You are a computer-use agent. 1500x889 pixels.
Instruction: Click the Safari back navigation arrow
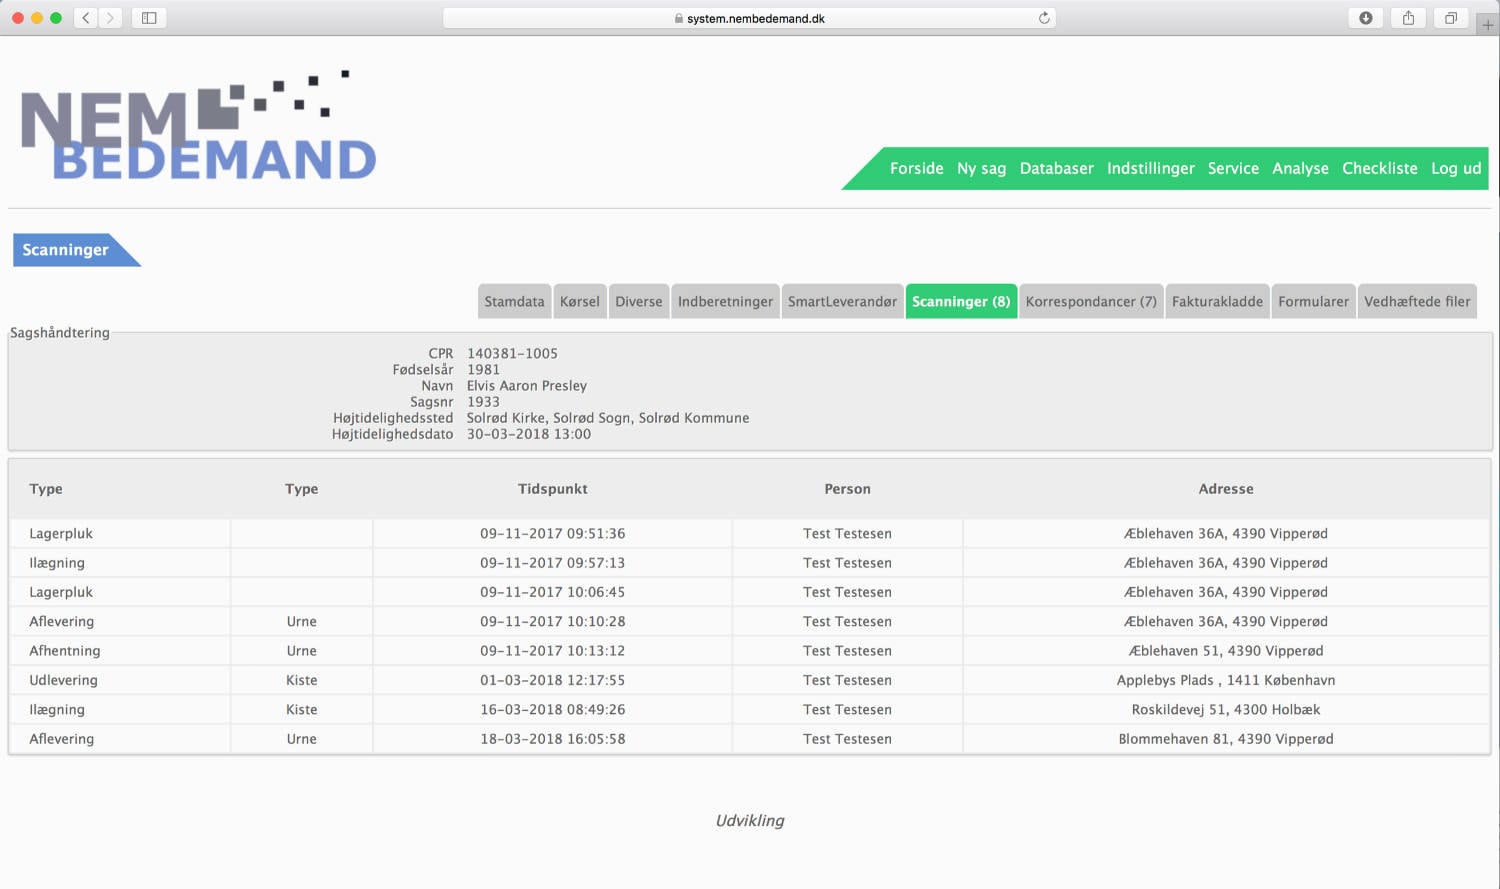click(x=86, y=18)
